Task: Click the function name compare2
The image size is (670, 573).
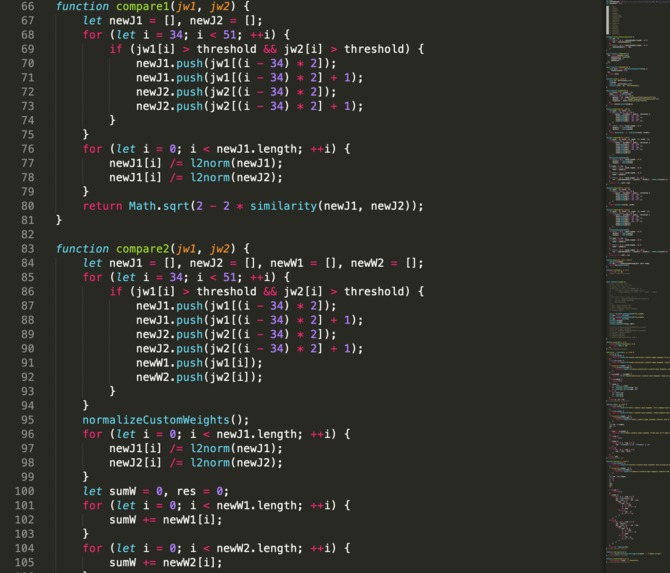Action: [x=142, y=249]
